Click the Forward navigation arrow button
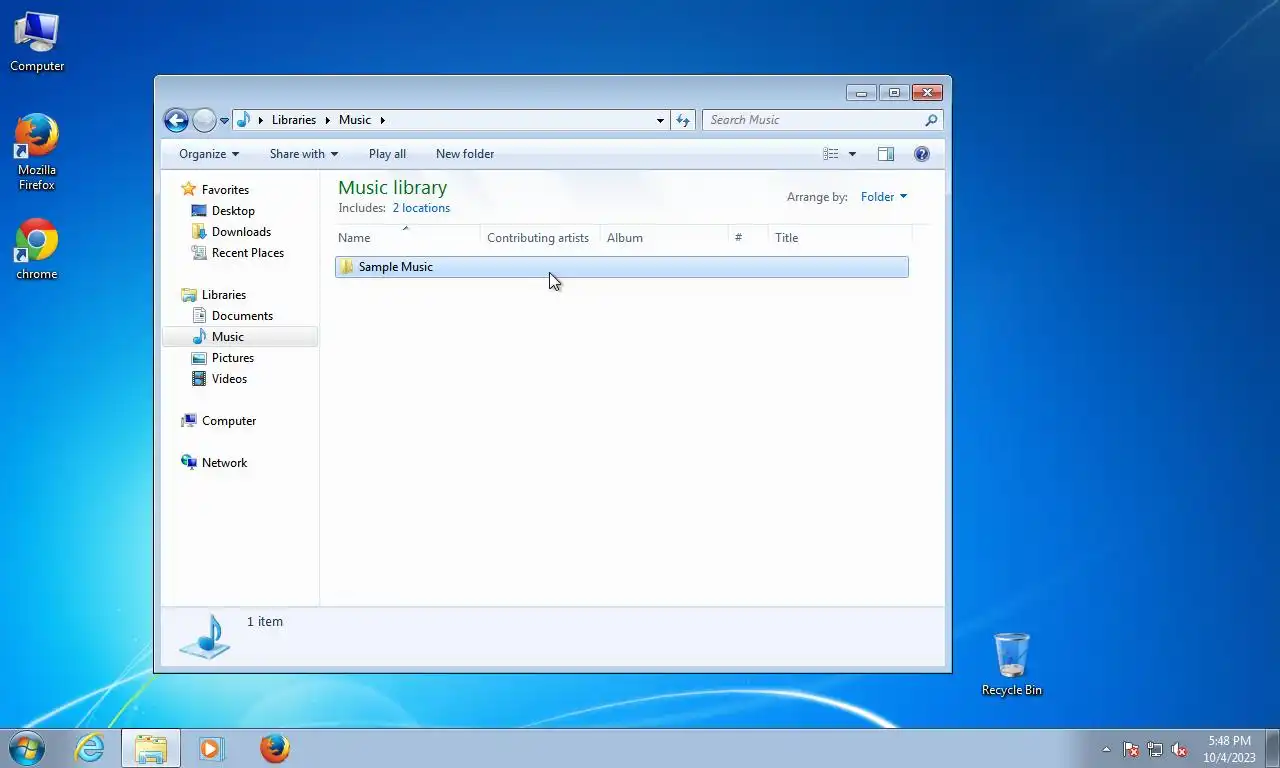This screenshot has height=768, width=1280. 204,120
